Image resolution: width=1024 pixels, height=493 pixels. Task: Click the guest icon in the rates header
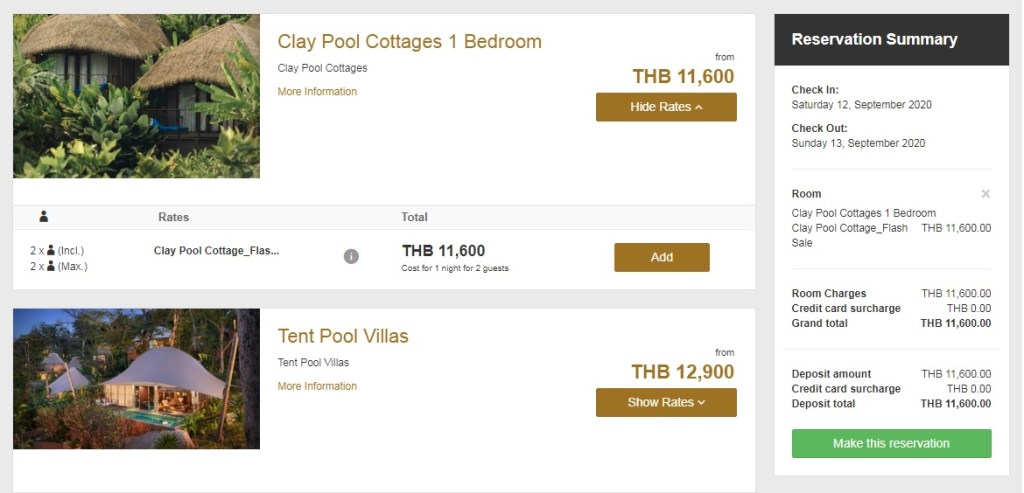pos(44,217)
